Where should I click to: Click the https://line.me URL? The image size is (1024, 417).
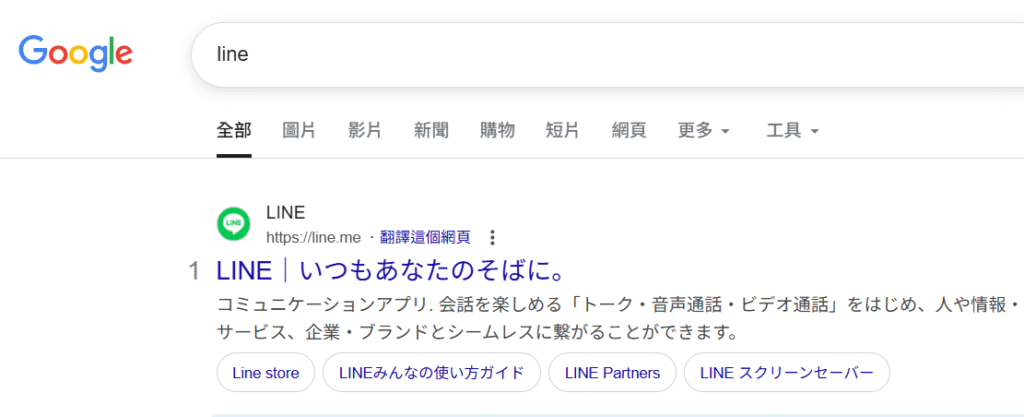tap(310, 238)
